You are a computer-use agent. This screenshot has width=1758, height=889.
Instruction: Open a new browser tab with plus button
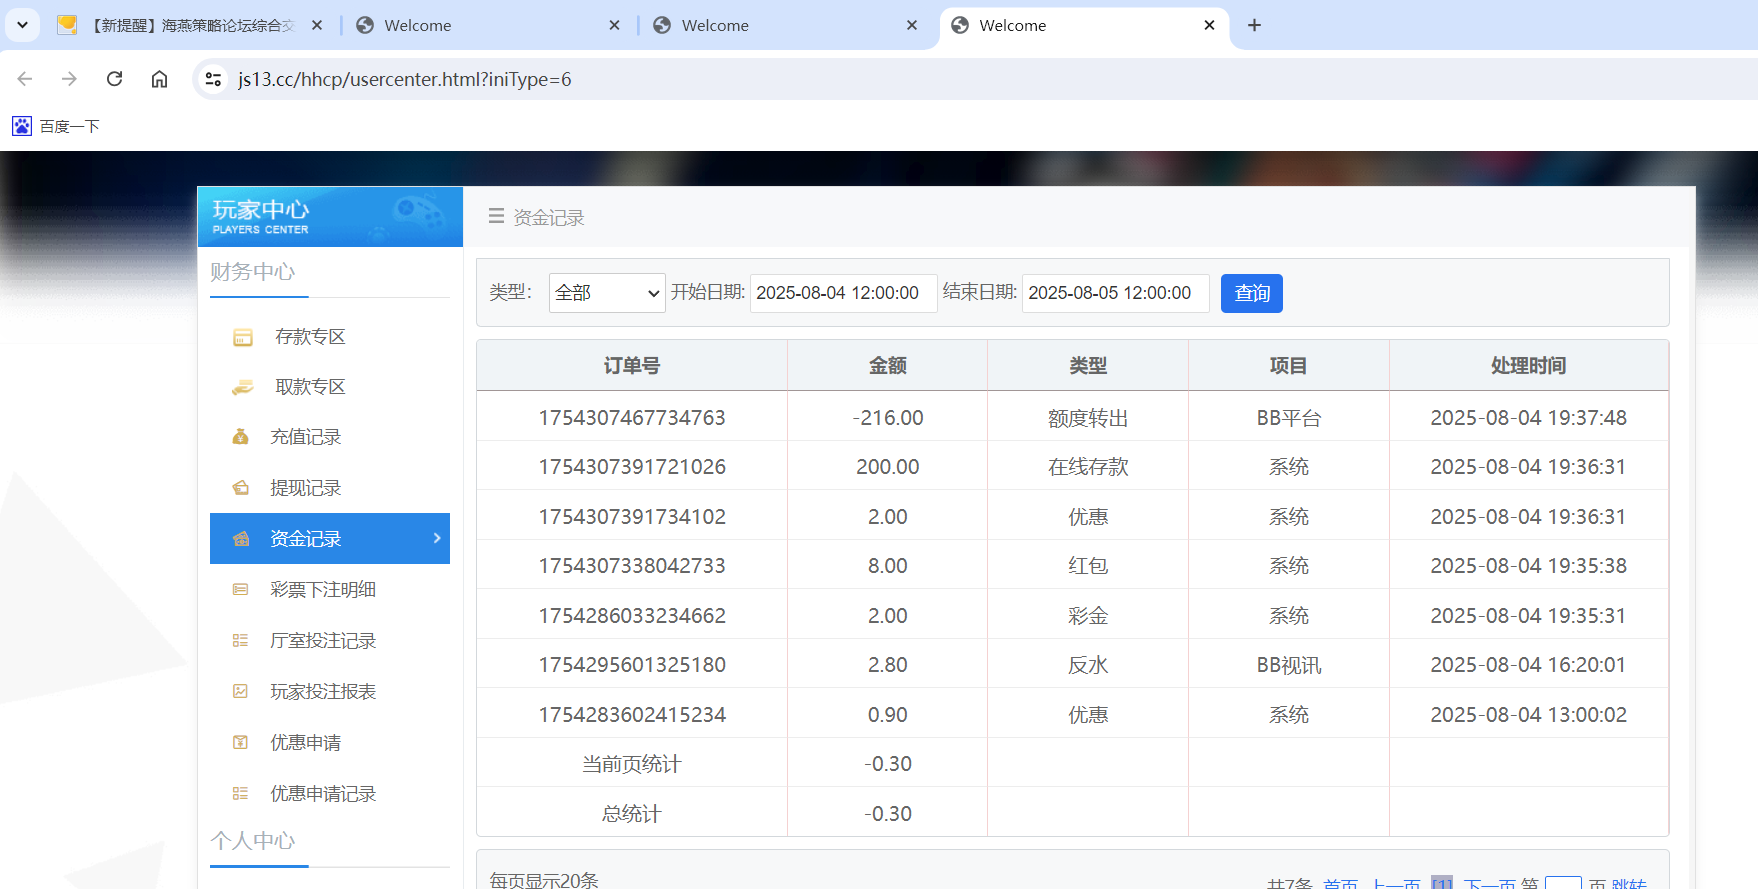[1254, 25]
